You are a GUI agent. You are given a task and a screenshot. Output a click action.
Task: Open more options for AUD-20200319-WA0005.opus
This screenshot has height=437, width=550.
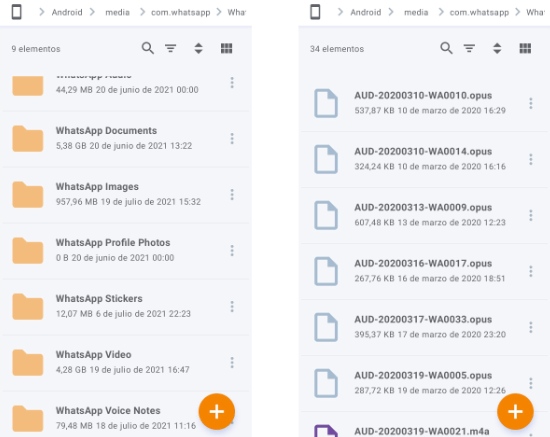tap(531, 383)
